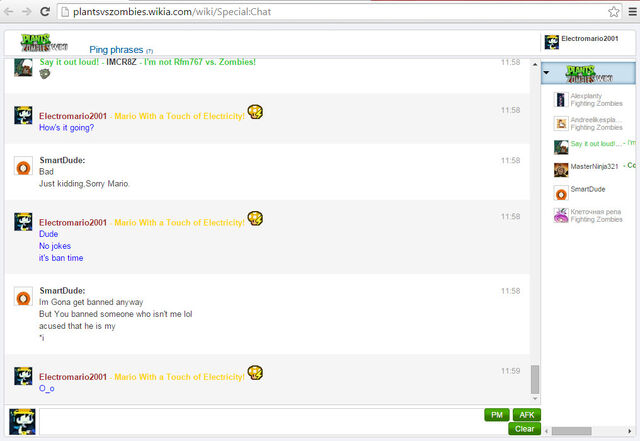The width and height of the screenshot is (640, 441).
Task: Click sidebar horizontal scrollbar right arrow
Action: (x=629, y=431)
